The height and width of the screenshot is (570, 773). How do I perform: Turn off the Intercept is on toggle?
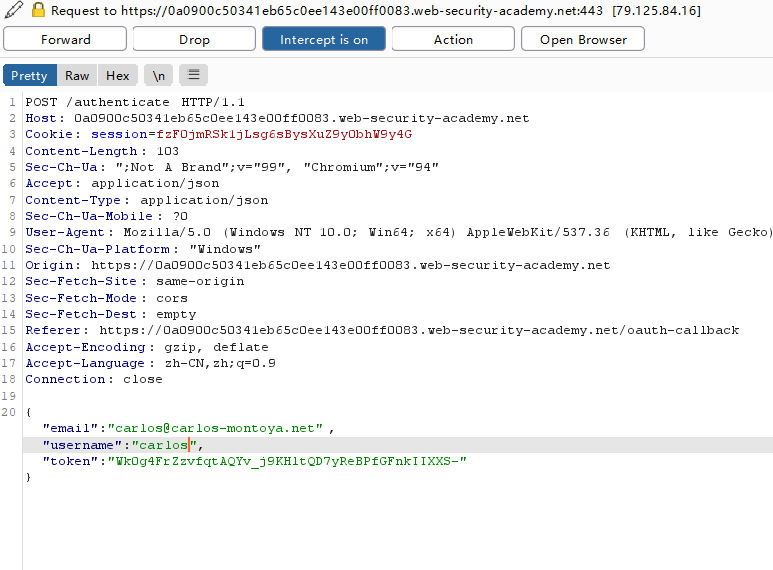pos(324,39)
